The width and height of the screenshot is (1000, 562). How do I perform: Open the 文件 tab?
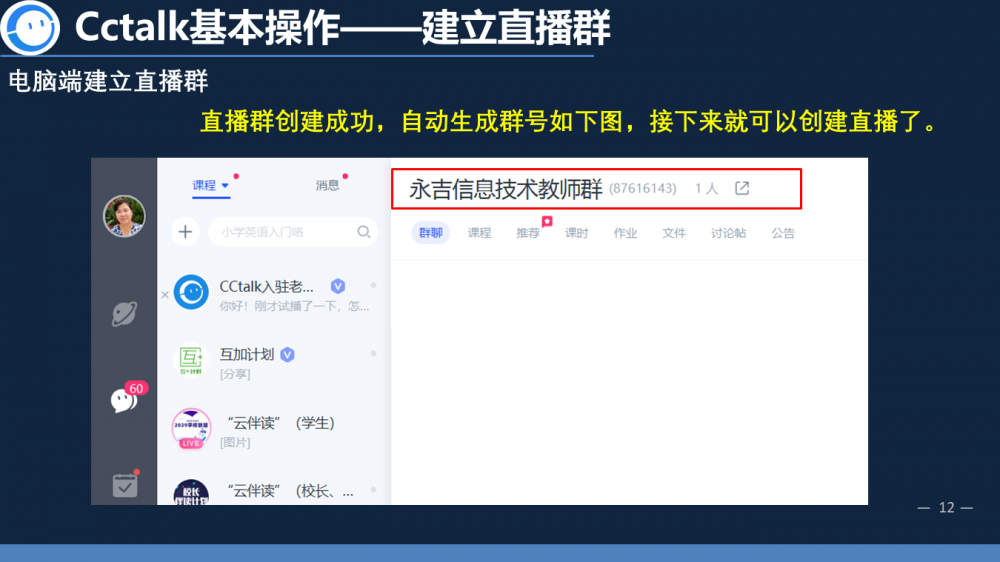pos(674,233)
